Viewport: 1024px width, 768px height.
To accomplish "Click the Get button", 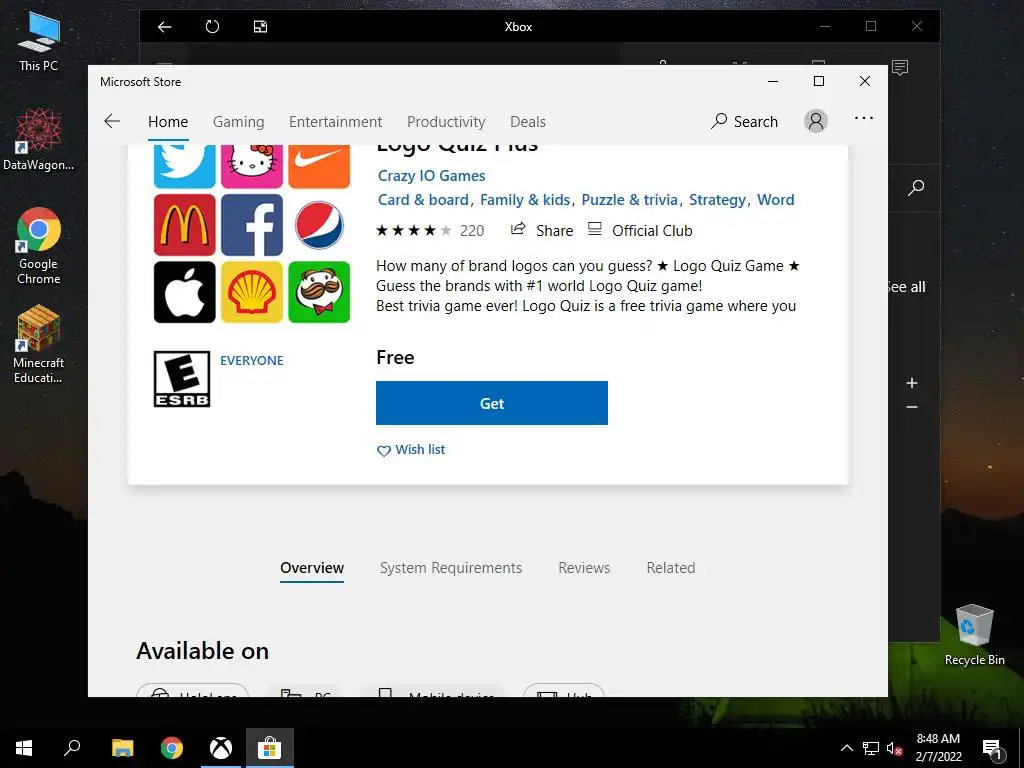I will [x=492, y=403].
